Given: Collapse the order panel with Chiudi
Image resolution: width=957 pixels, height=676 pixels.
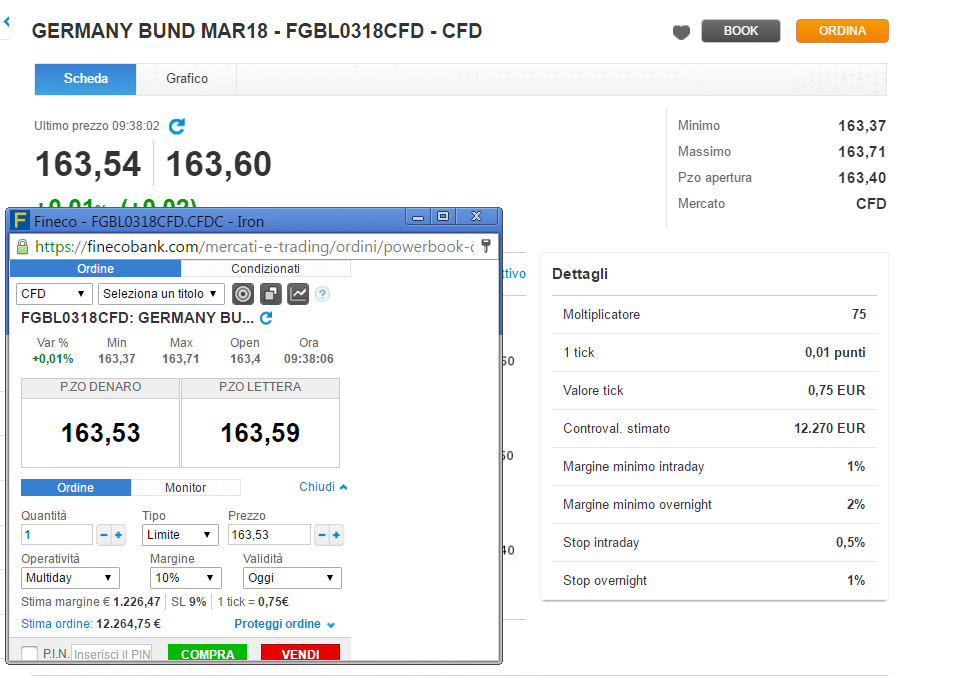Looking at the screenshot, I should (323, 487).
